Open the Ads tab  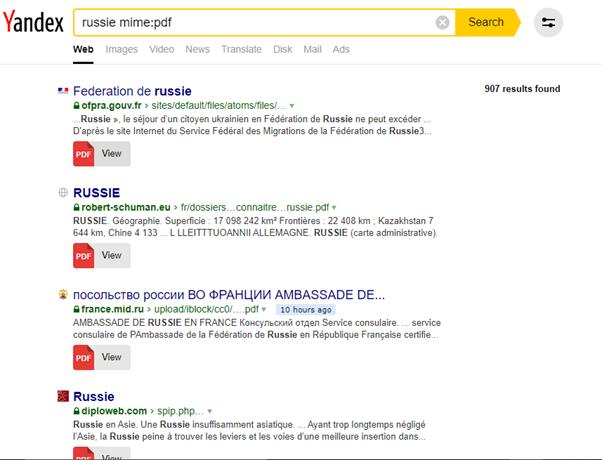(341, 50)
